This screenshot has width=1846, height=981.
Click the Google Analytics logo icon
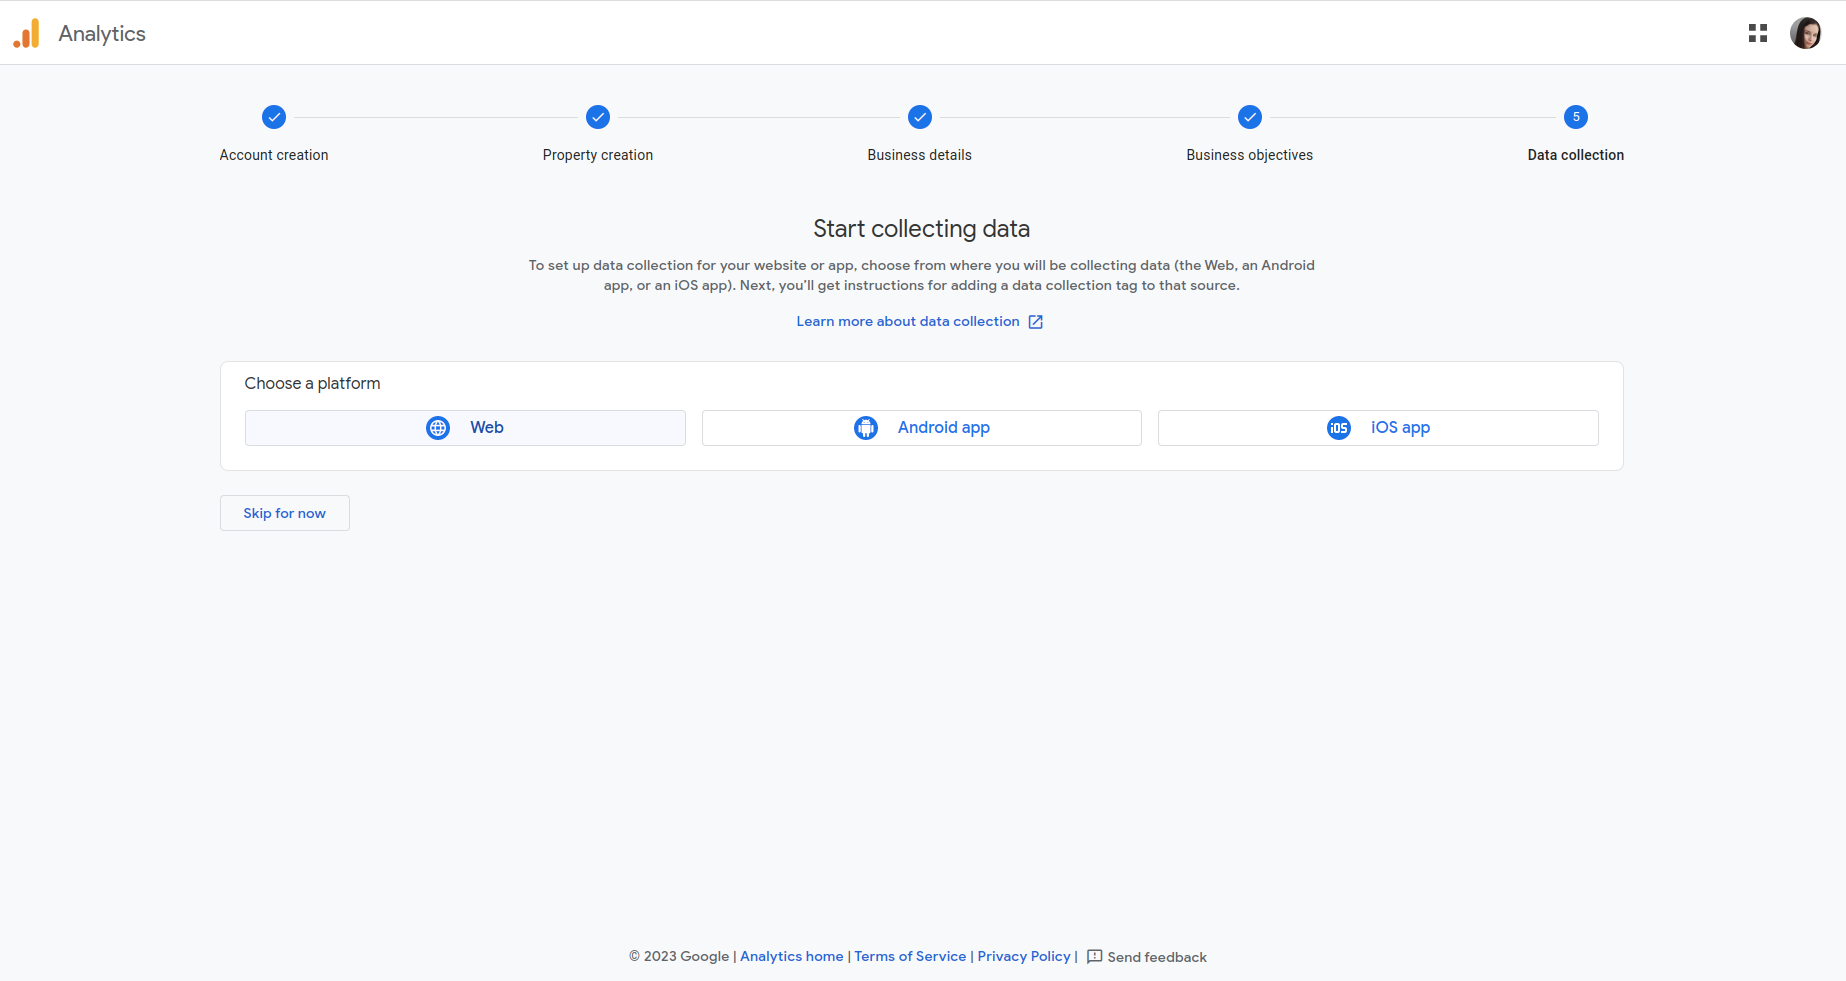pyautogui.click(x=27, y=33)
